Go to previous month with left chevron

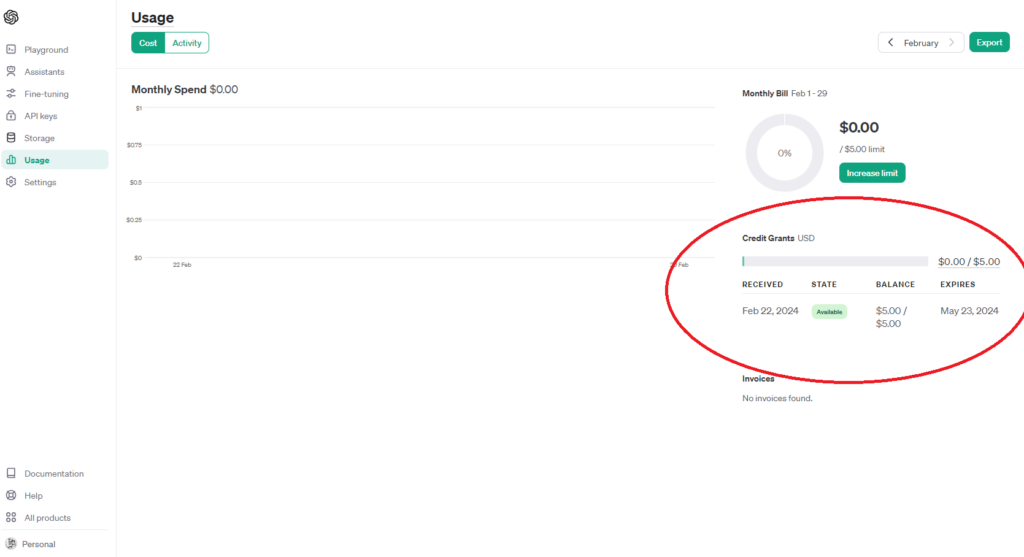point(890,42)
